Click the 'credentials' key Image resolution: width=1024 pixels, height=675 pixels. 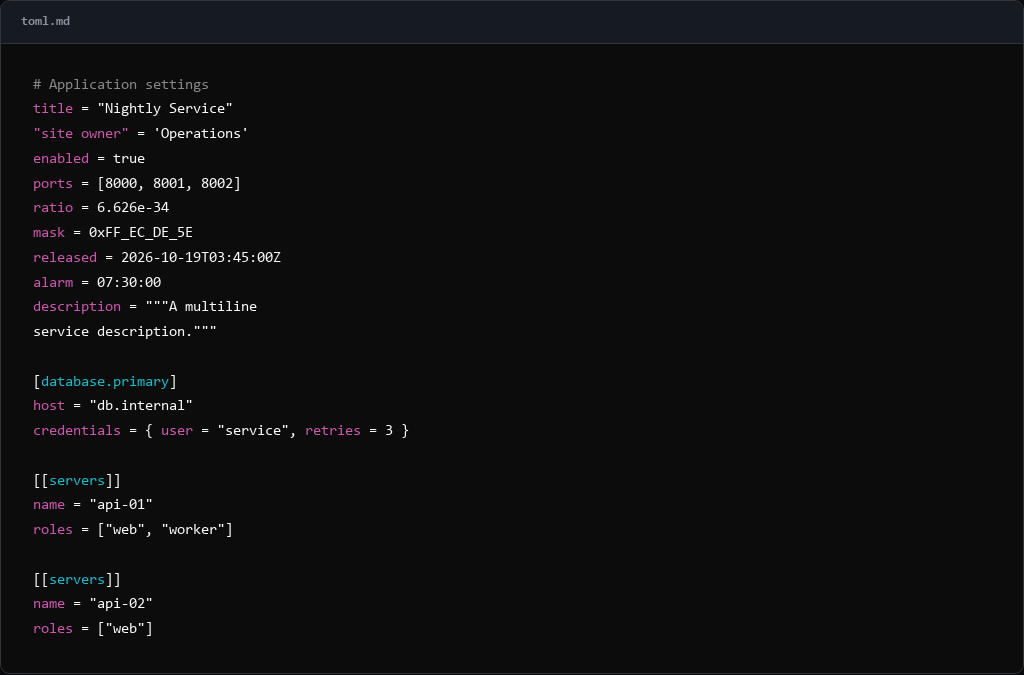click(77, 430)
